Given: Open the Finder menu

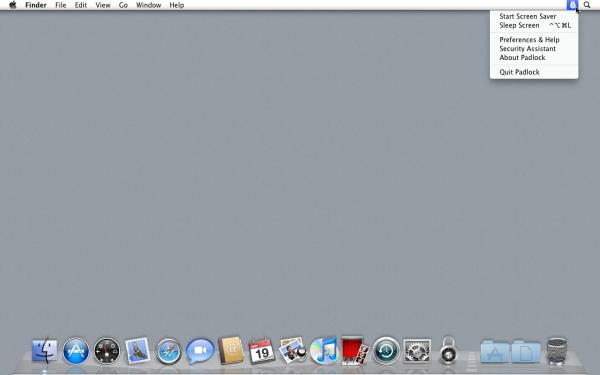Looking at the screenshot, I should pos(36,5).
